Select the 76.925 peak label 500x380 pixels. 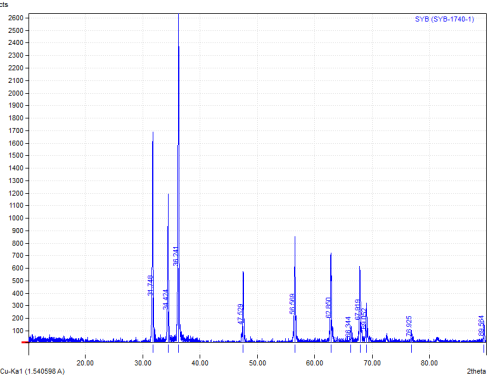(x=409, y=326)
